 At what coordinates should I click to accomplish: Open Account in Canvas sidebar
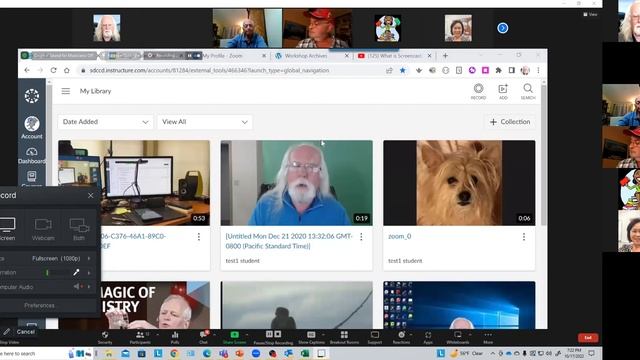(x=31, y=127)
